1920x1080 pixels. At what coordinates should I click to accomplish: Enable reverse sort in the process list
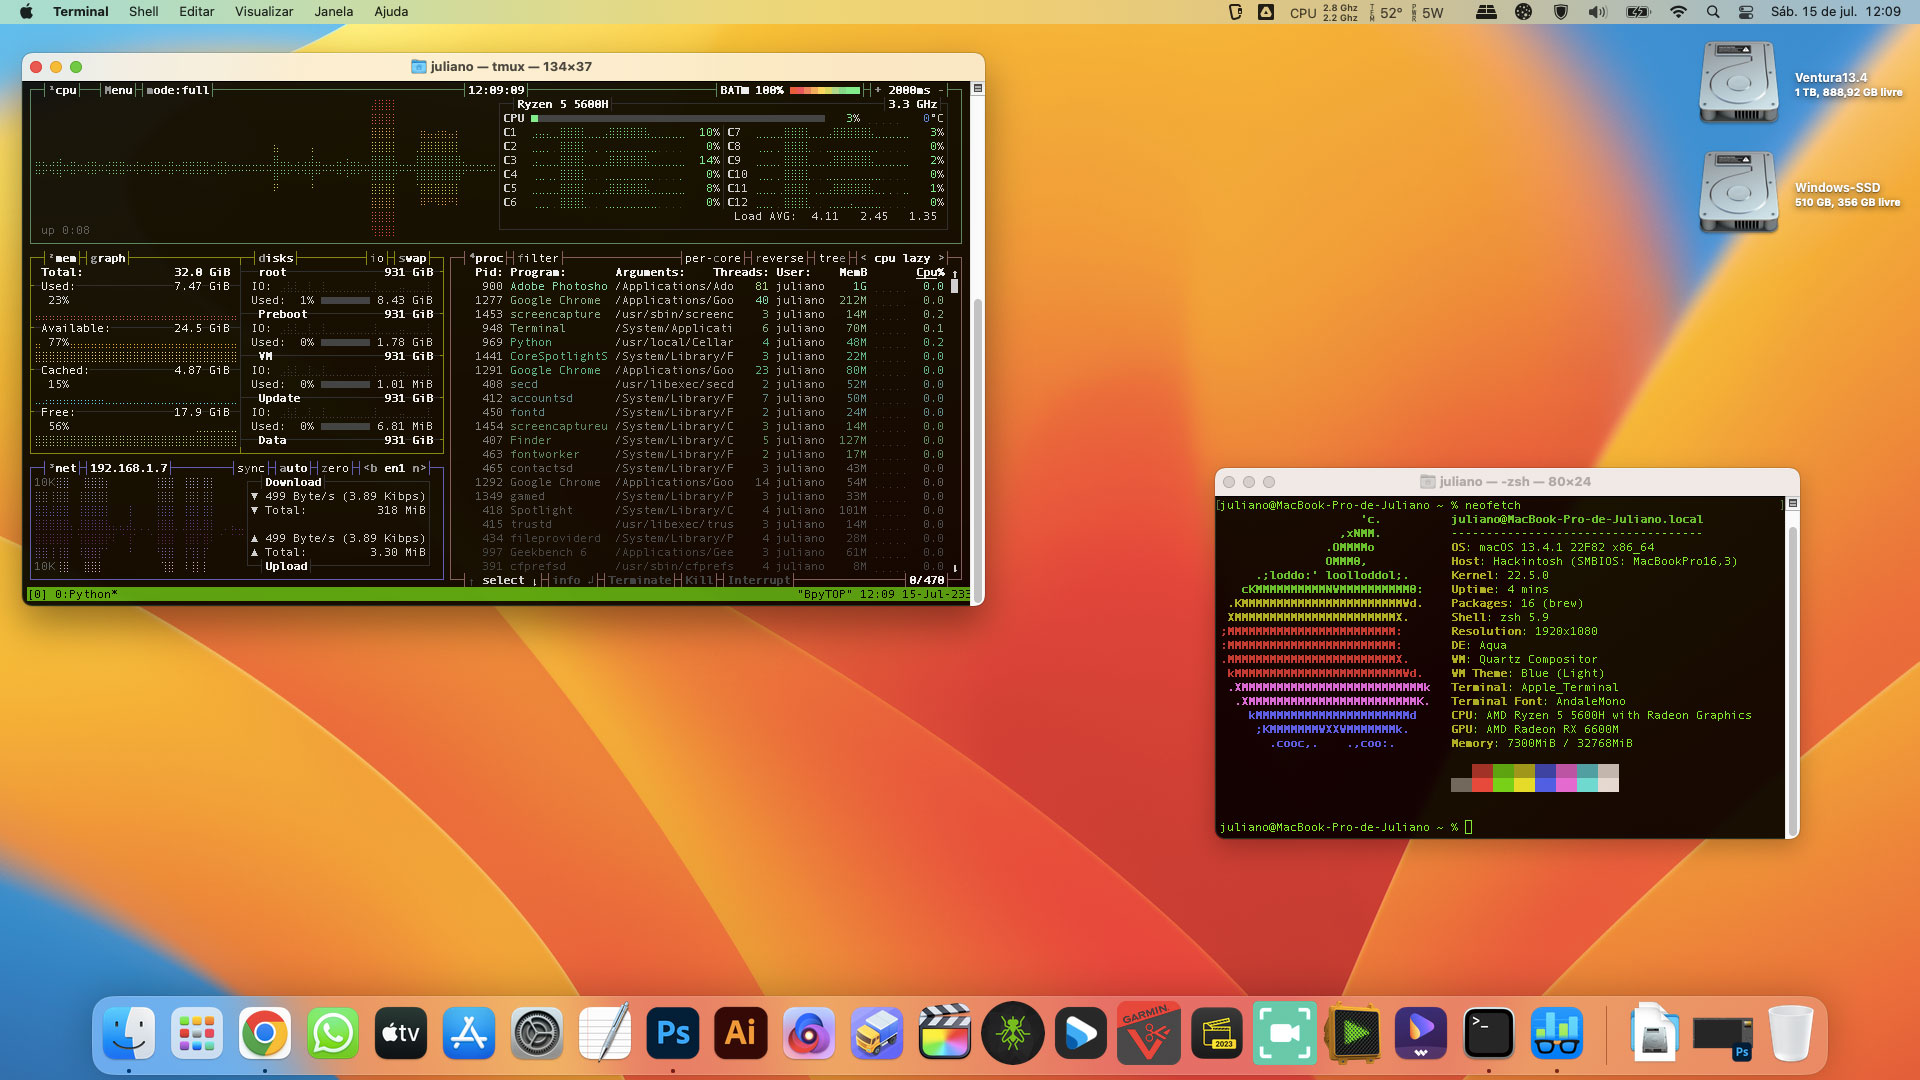pos(779,258)
